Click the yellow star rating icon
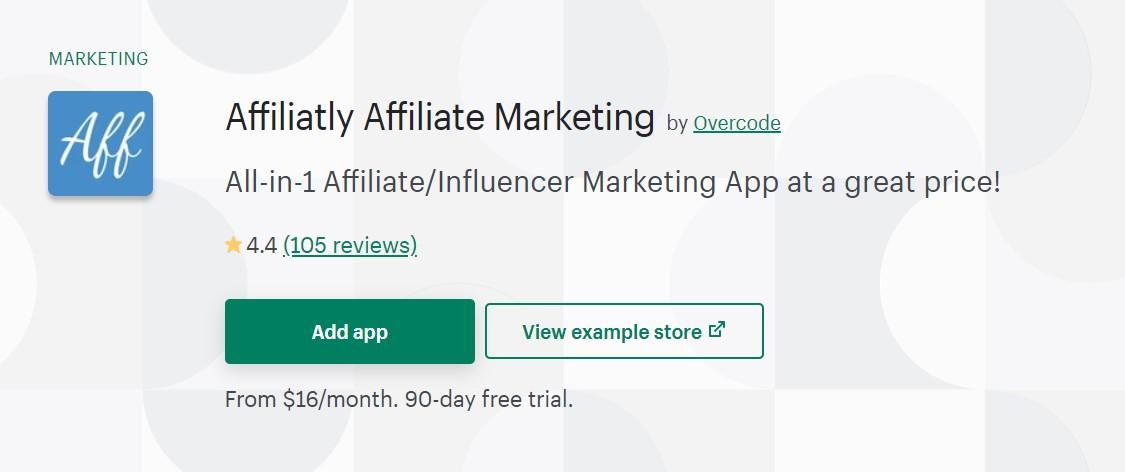This screenshot has width=1125, height=472. point(233,245)
